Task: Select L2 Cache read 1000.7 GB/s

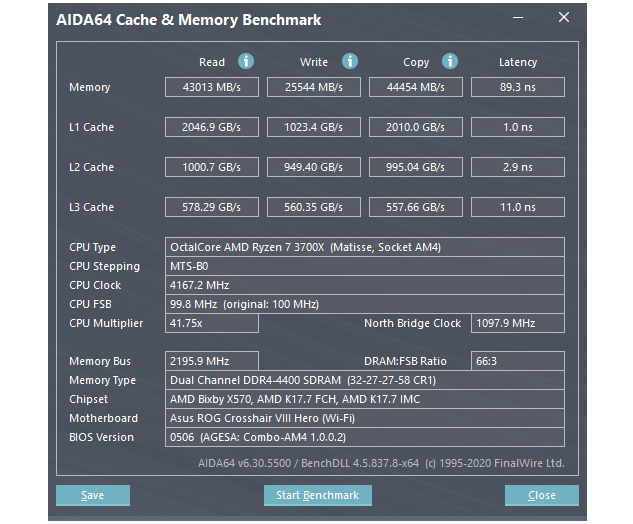Action: pyautogui.click(x=212, y=167)
